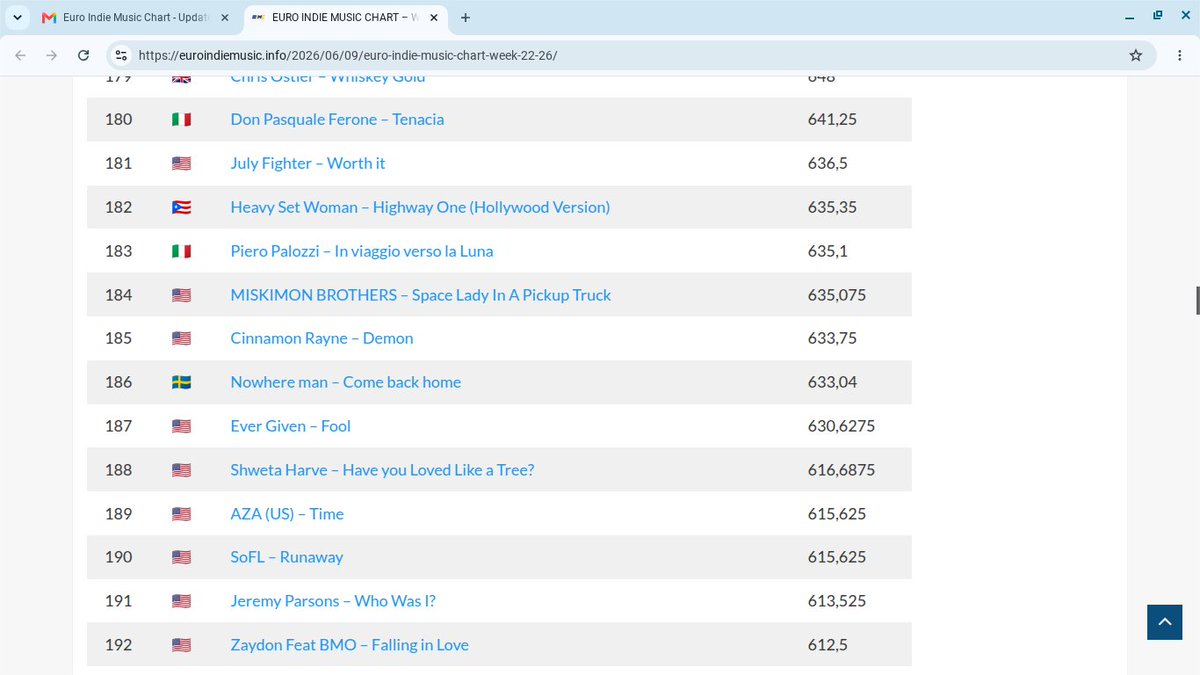This screenshot has width=1200, height=675.
Task: Click the US flag beside SoFL
Action: tap(181, 558)
